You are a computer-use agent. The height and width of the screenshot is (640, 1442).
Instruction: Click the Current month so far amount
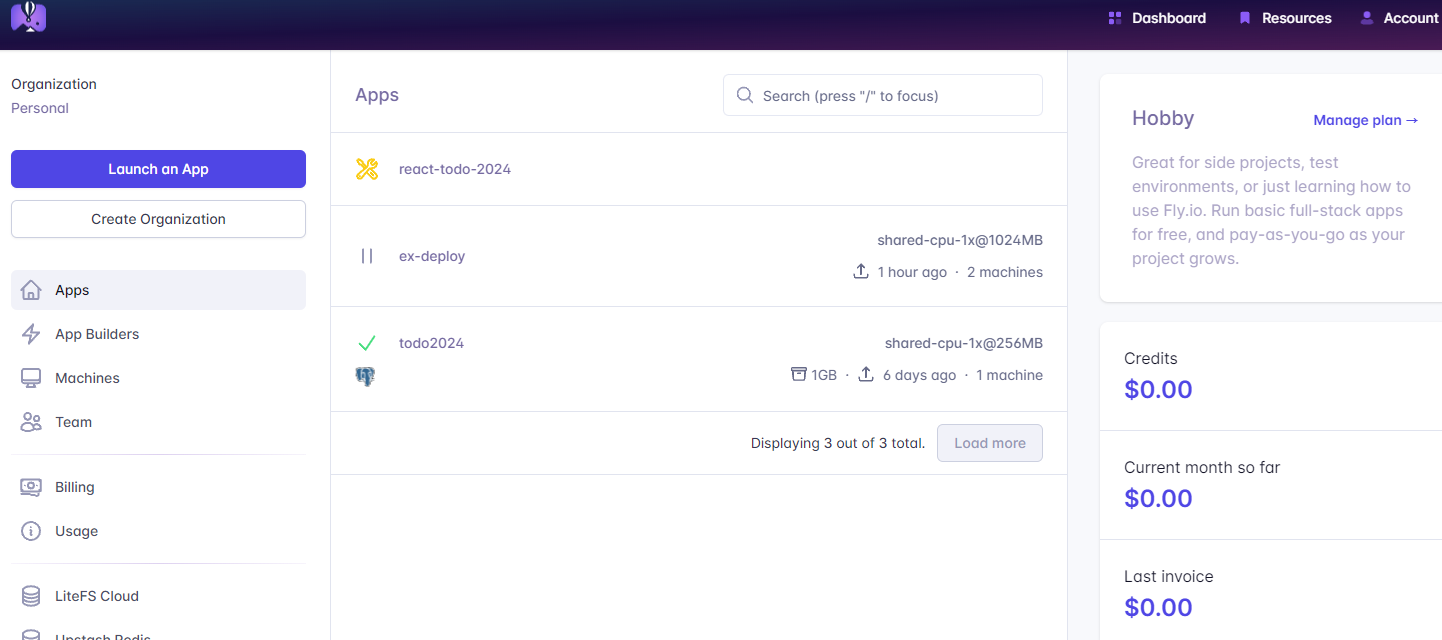[x=1158, y=498]
